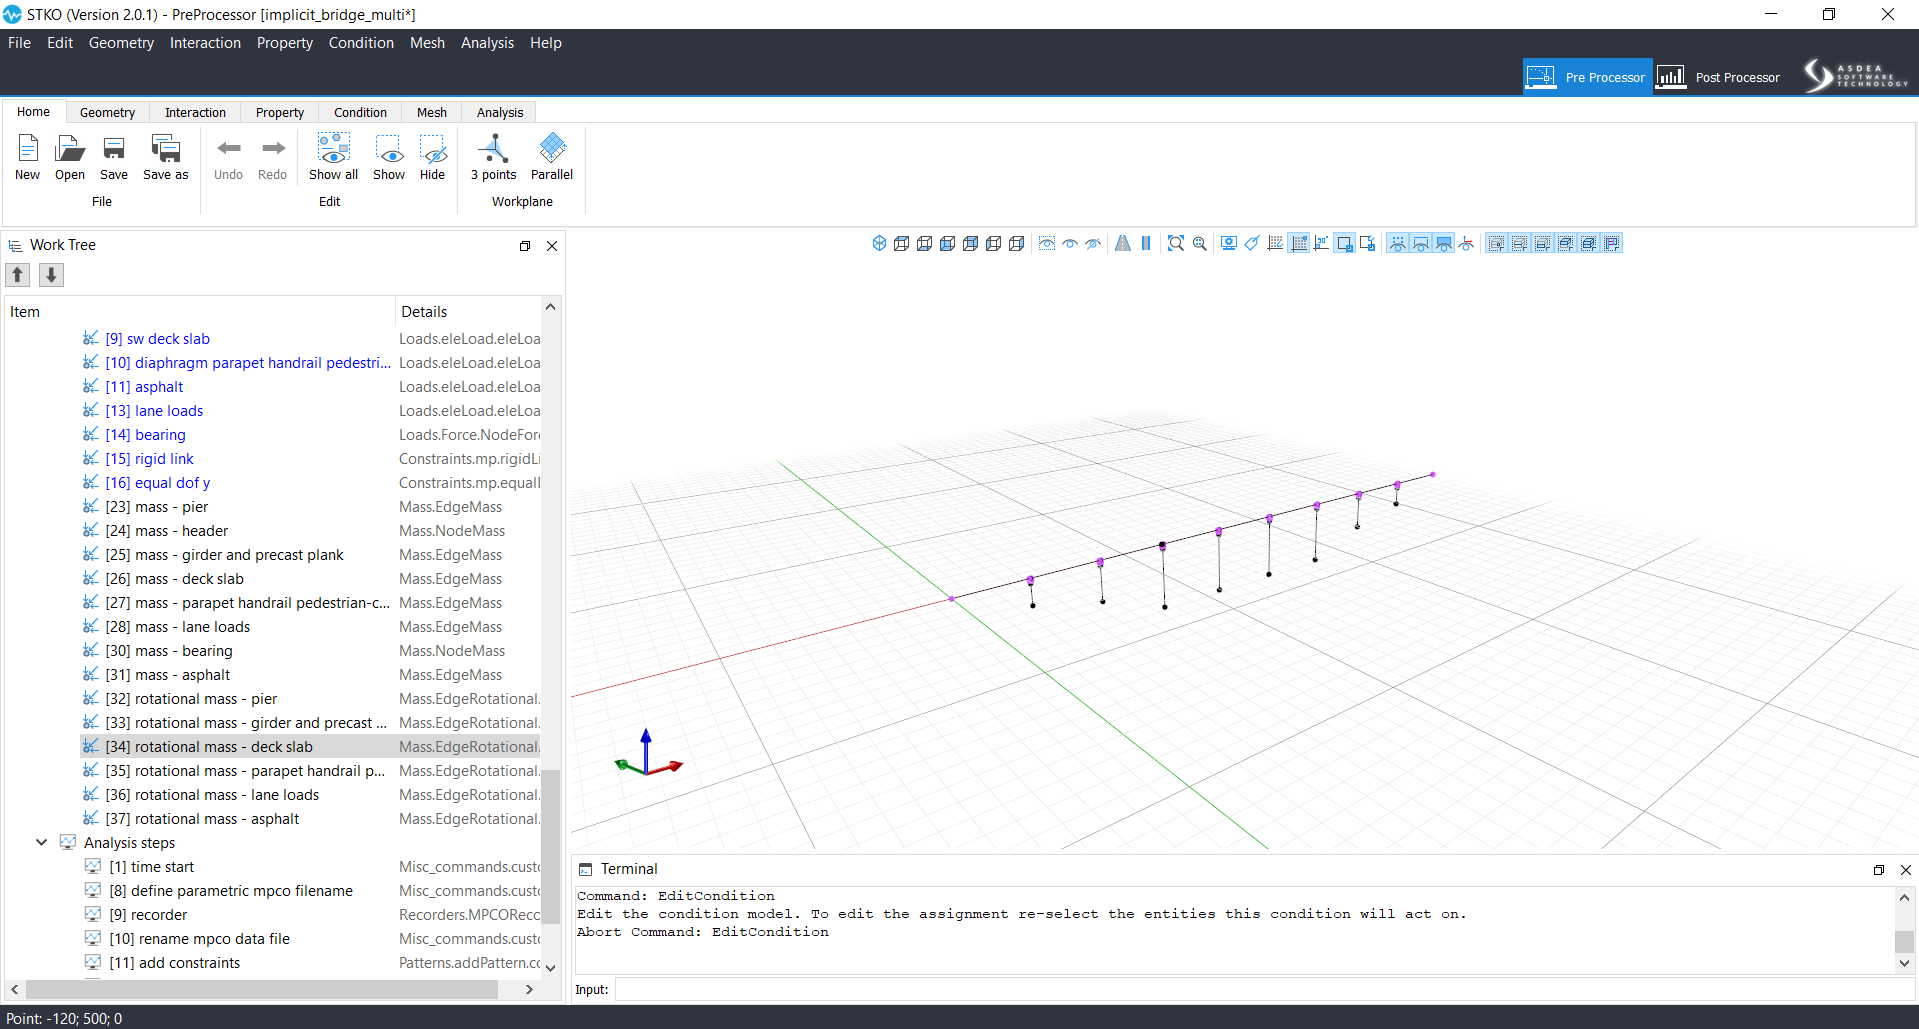The height and width of the screenshot is (1029, 1919).
Task: Set workplane by 3 points
Action: tap(494, 157)
